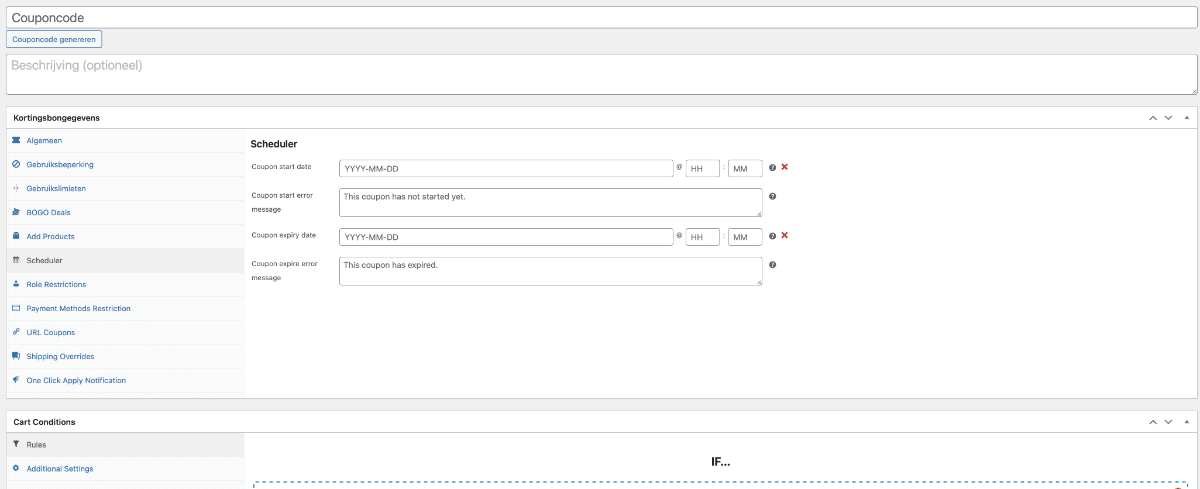Click the gear icon for Additional Settings

click(x=16, y=468)
